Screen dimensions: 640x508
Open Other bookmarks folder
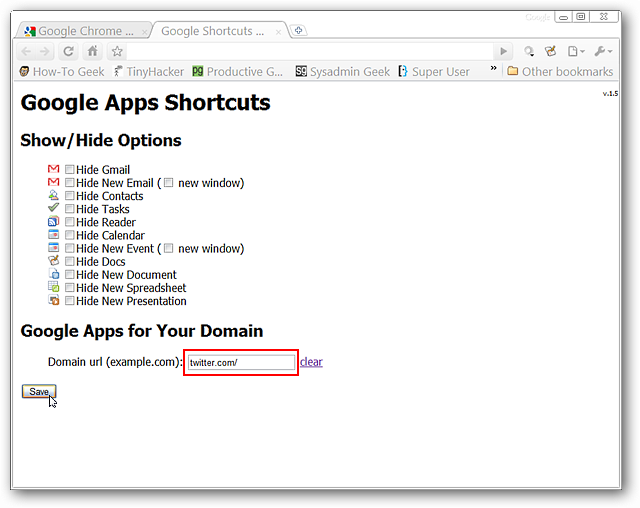coord(560,72)
